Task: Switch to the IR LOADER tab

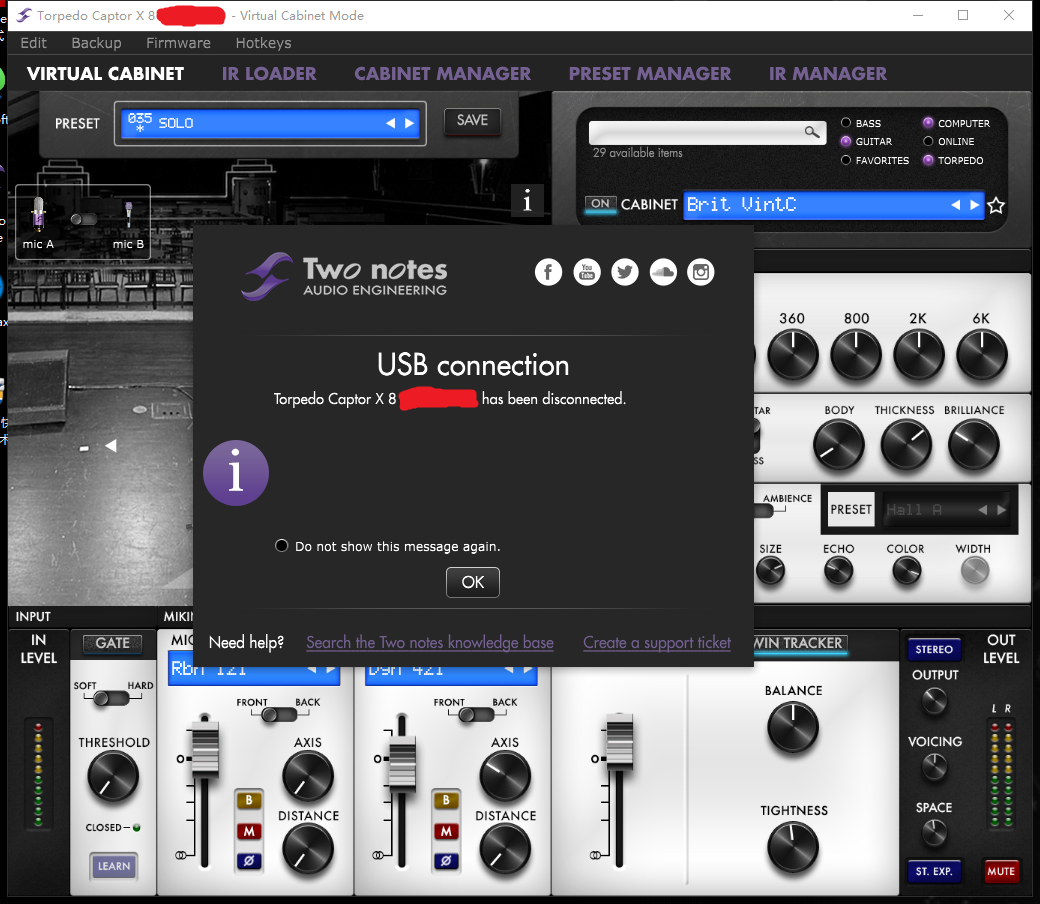Action: (269, 74)
